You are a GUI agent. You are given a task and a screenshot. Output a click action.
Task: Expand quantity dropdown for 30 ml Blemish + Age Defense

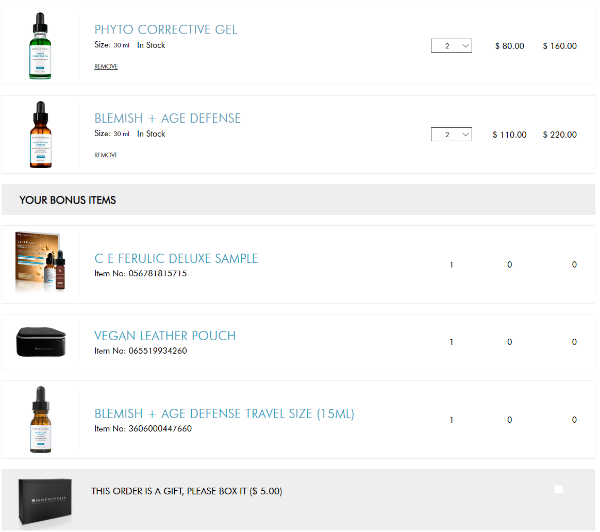pos(451,134)
